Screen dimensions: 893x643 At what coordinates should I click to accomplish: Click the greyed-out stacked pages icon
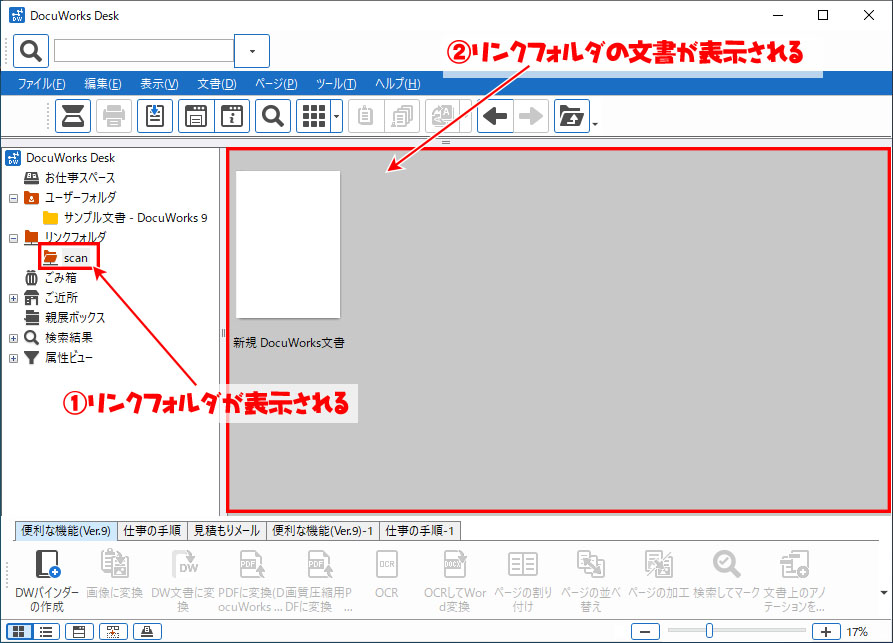(402, 116)
